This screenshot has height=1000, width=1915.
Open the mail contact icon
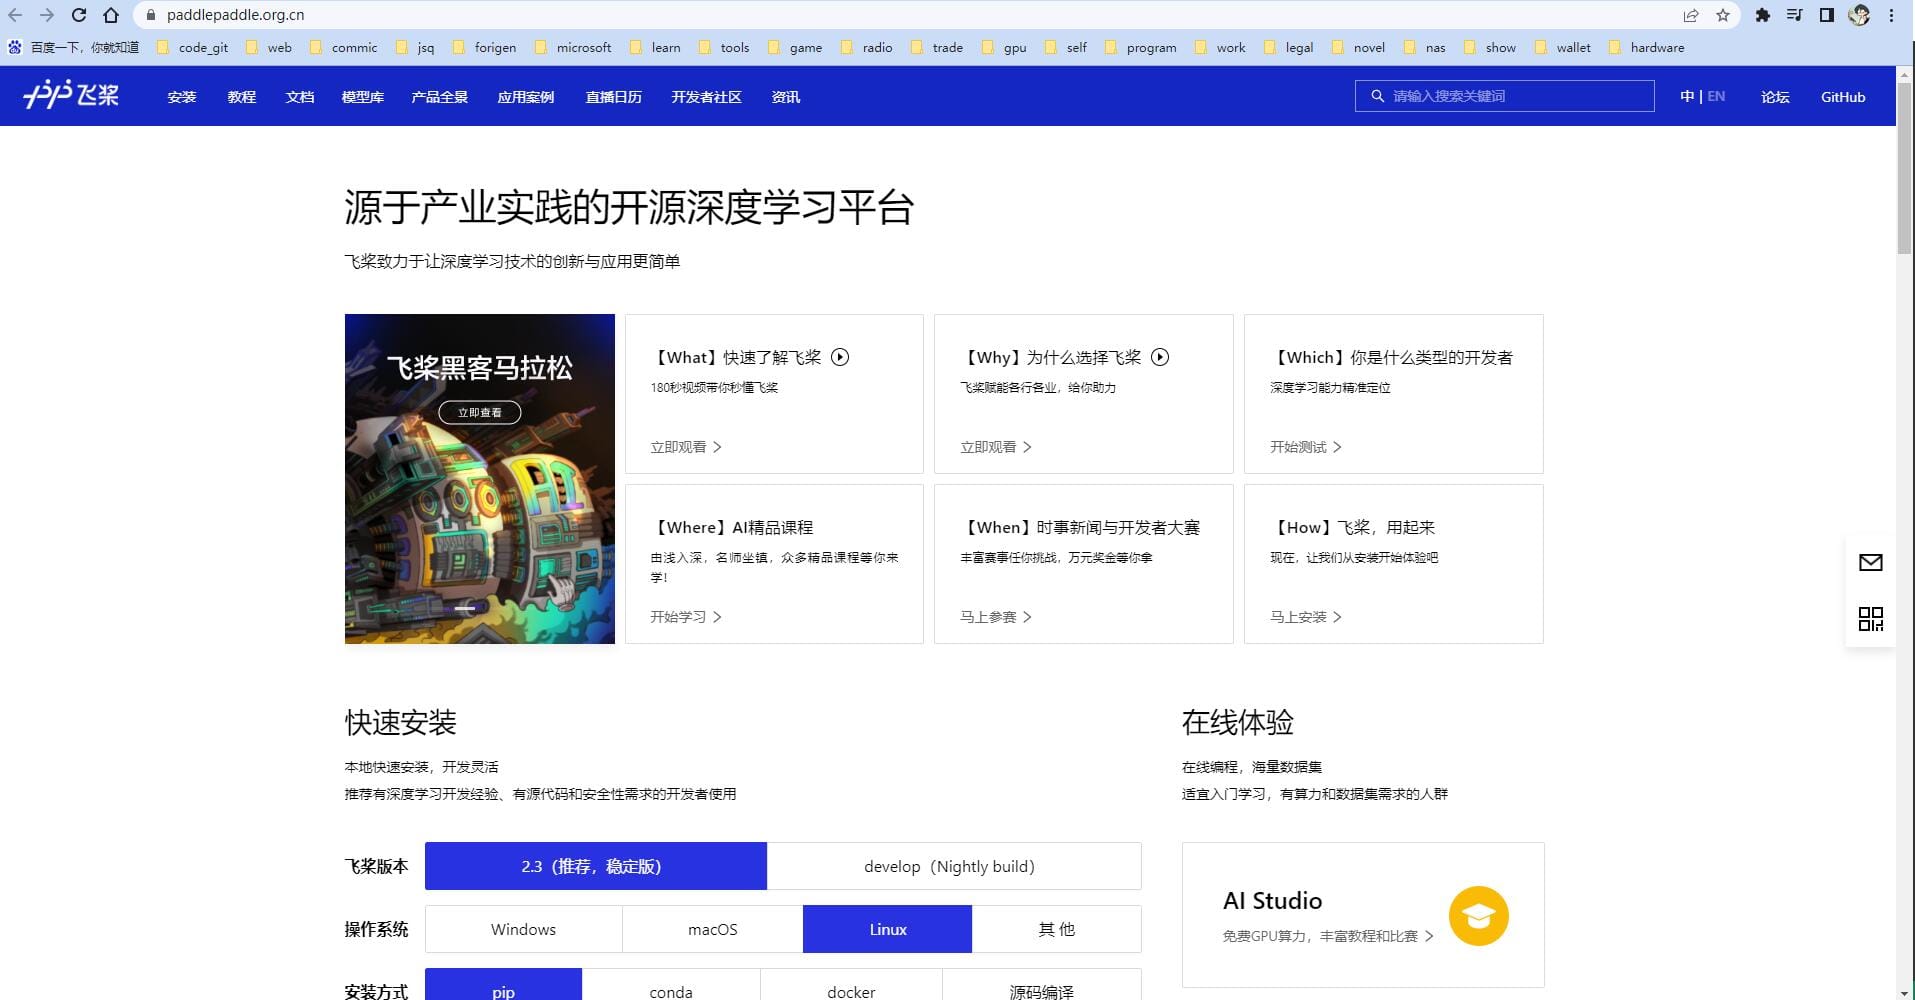click(x=1870, y=562)
